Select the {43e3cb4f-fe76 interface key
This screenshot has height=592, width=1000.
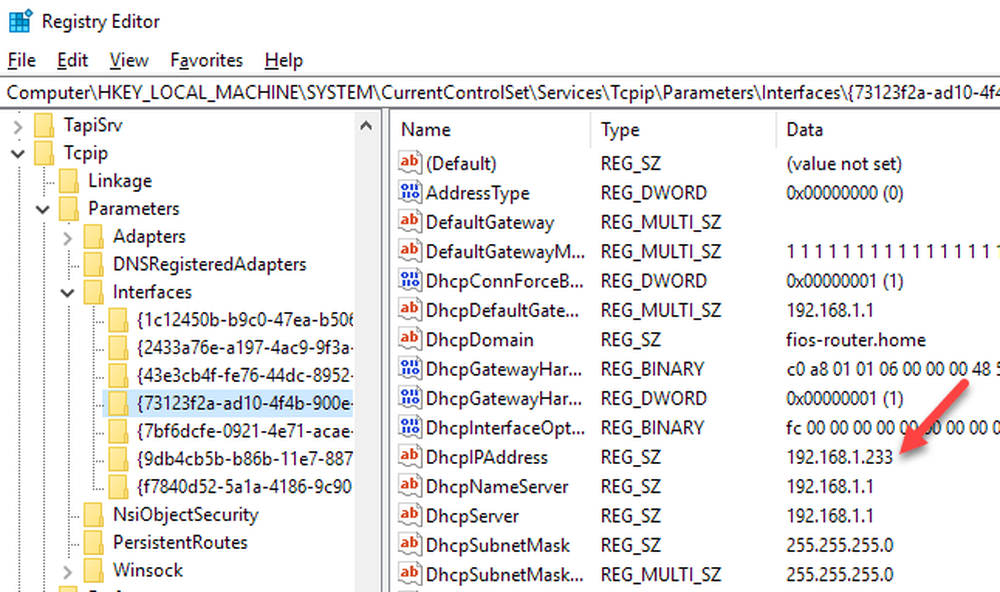pyautogui.click(x=244, y=375)
